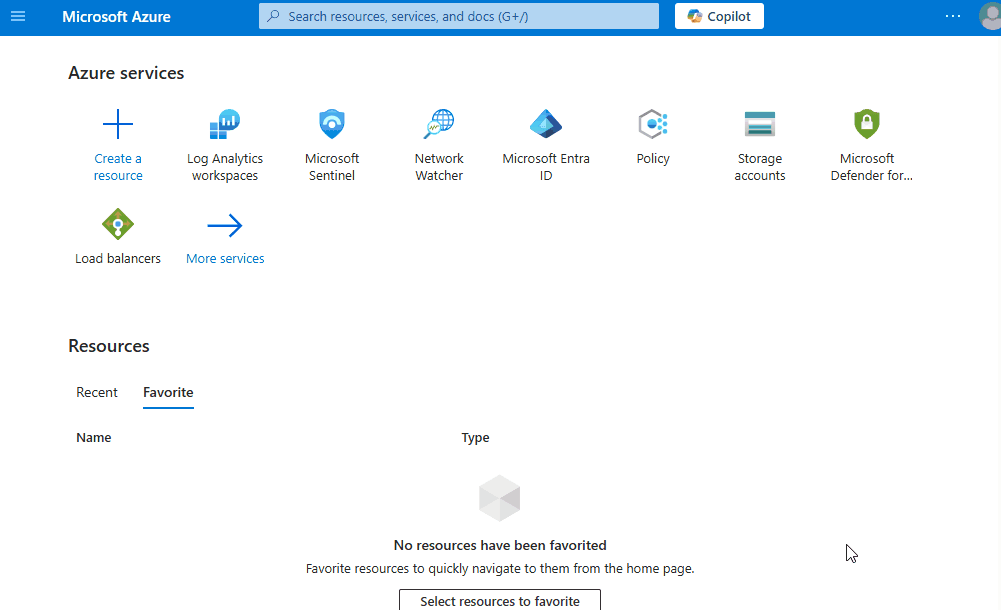Click the Create a resource plus icon
This screenshot has width=1001, height=610.
tap(118, 124)
